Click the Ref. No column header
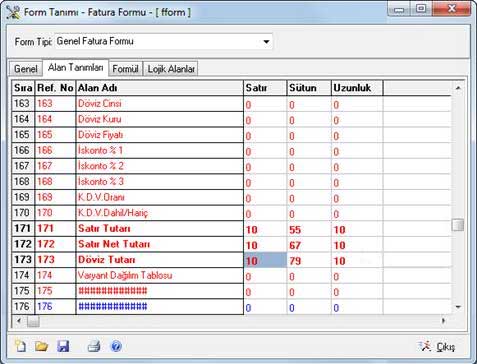Image resolution: width=477 pixels, height=364 pixels. 55,88
